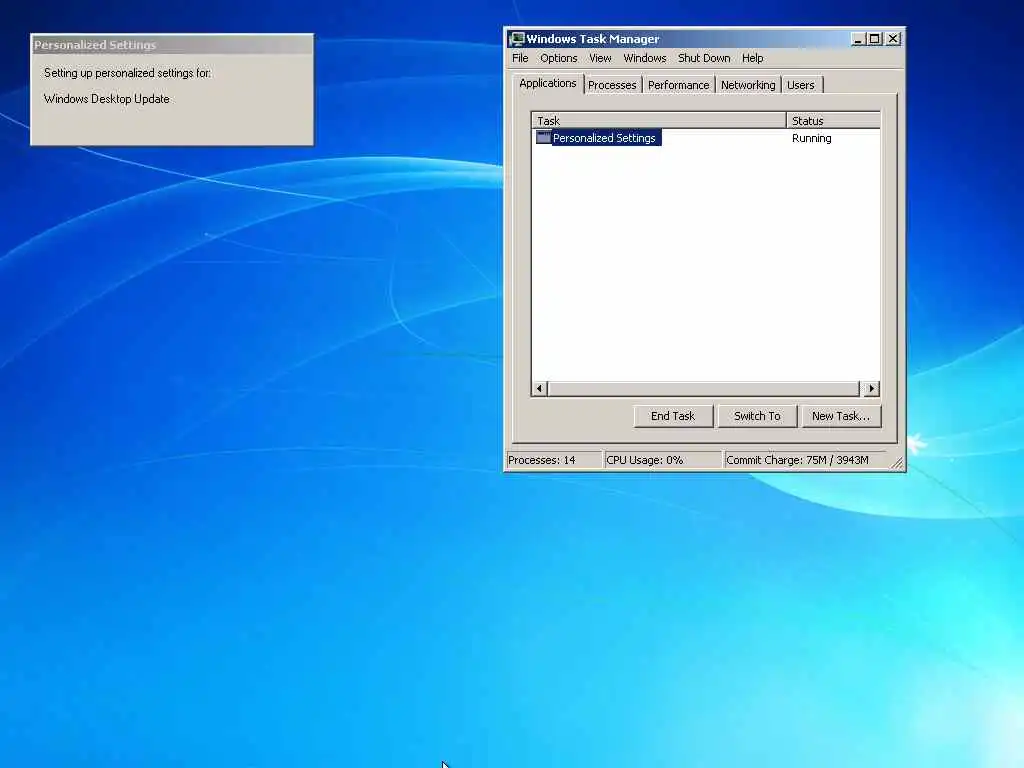Select the Personalized Settings task row
This screenshot has height=768, width=1024.
706,138
